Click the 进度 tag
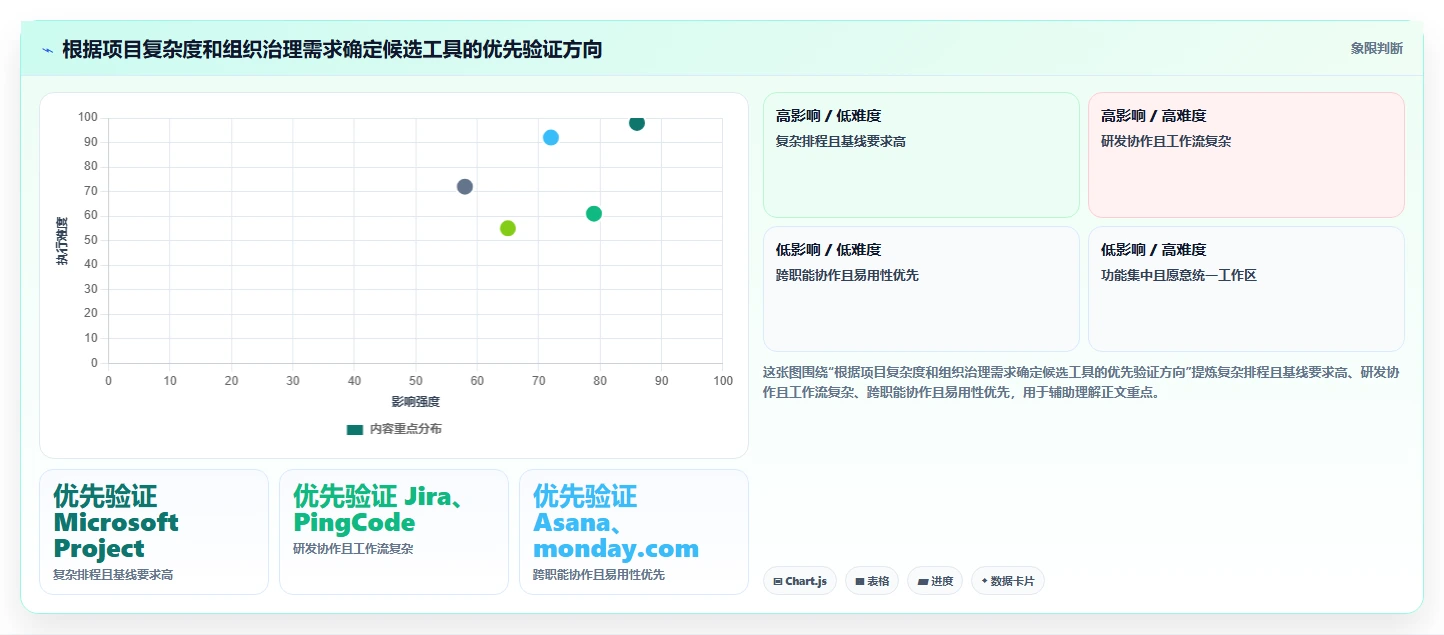This screenshot has width=1444, height=635. [935, 581]
